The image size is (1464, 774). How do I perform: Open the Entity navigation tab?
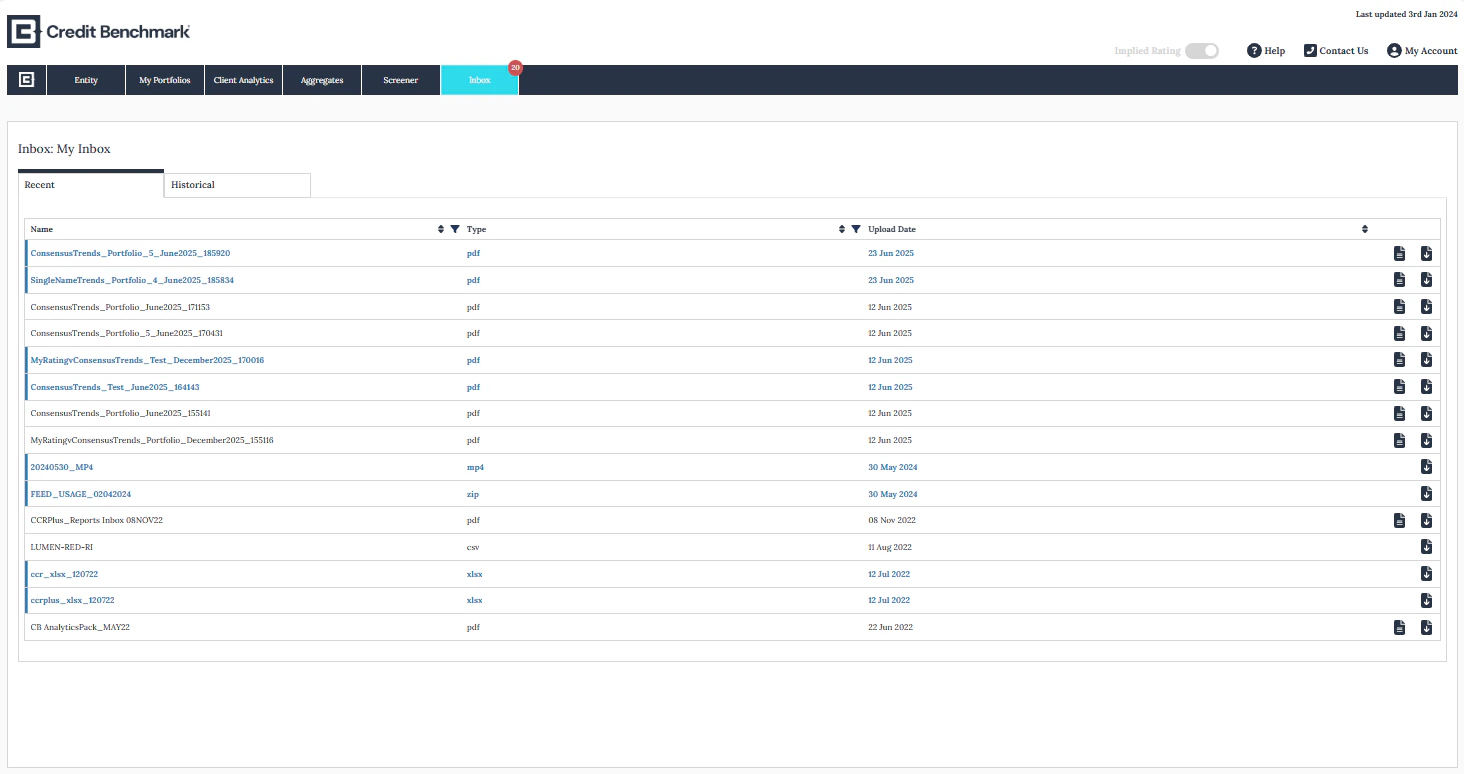[x=86, y=80]
